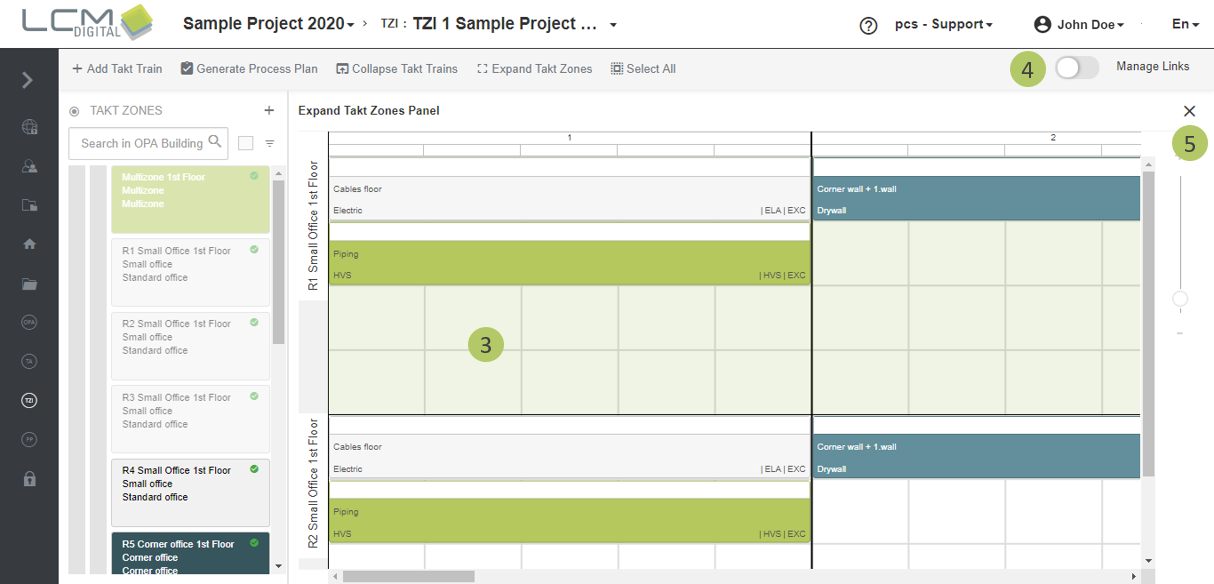Screen dimensions: 1214x584
Task: Open the Sample Project 2020 dropdown
Action: (268, 24)
